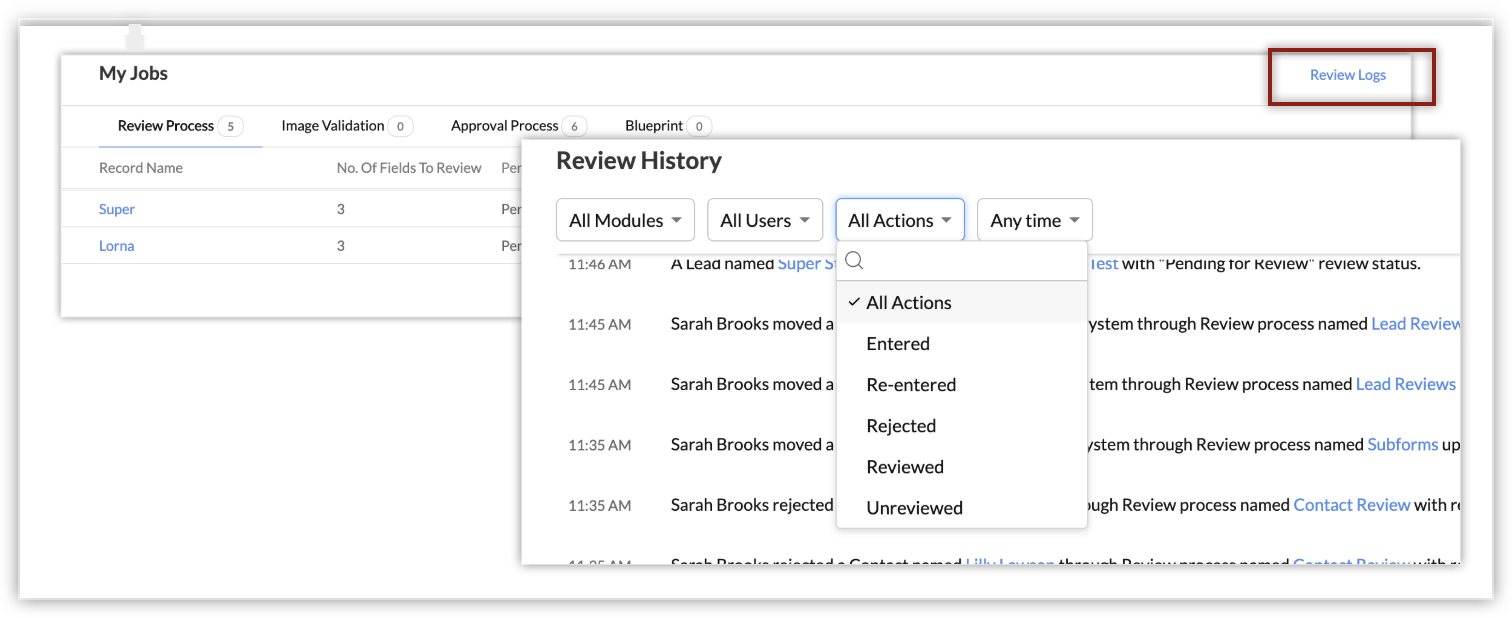Expand the All Users dropdown
This screenshot has height=618, width=1512.
tap(765, 220)
